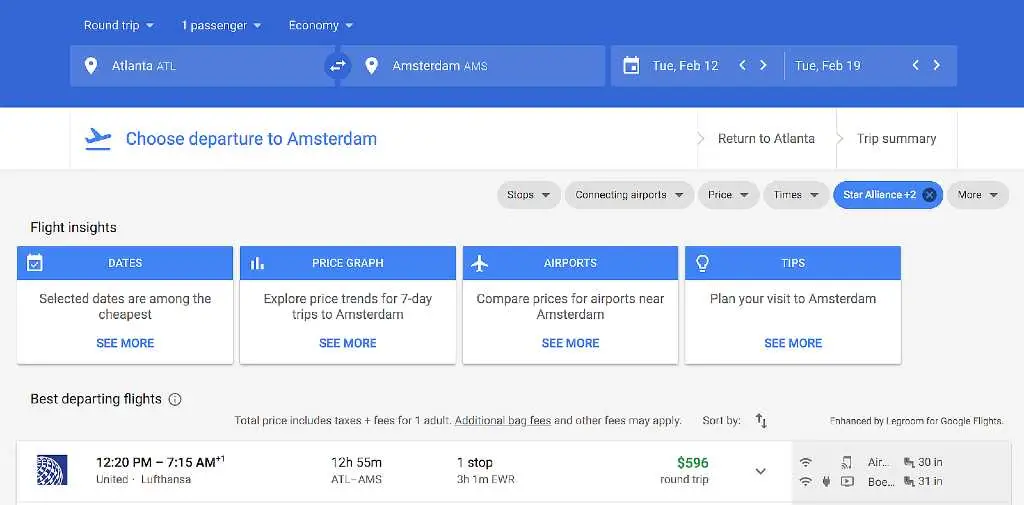The height and width of the screenshot is (505, 1024).
Task: Open the calendar icon date picker
Action: coord(631,65)
